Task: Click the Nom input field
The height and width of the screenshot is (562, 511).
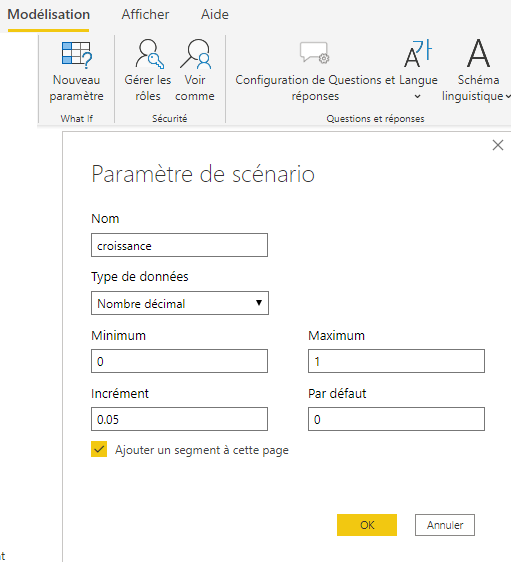Action: 180,245
